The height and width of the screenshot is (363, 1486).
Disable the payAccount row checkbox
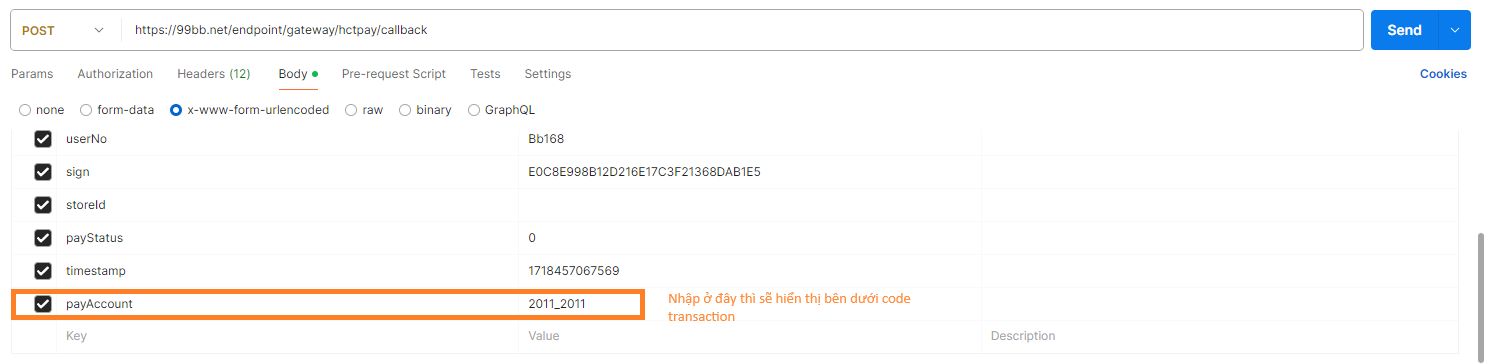coord(43,304)
